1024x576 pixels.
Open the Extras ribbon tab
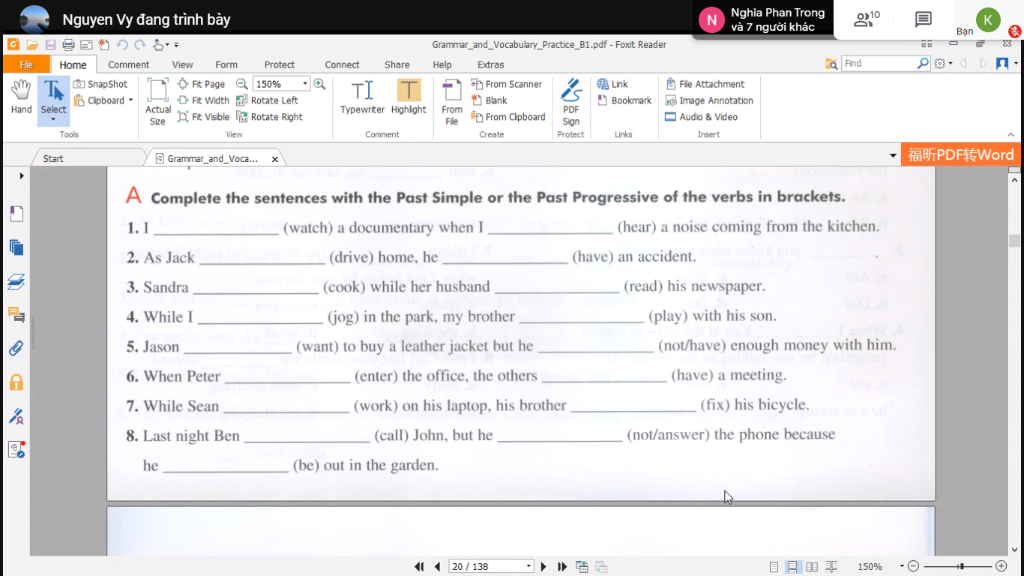point(490,65)
